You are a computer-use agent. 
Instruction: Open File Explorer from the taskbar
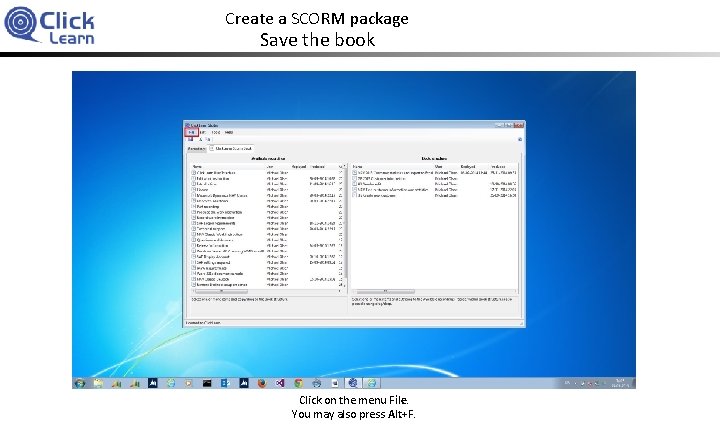(98, 383)
